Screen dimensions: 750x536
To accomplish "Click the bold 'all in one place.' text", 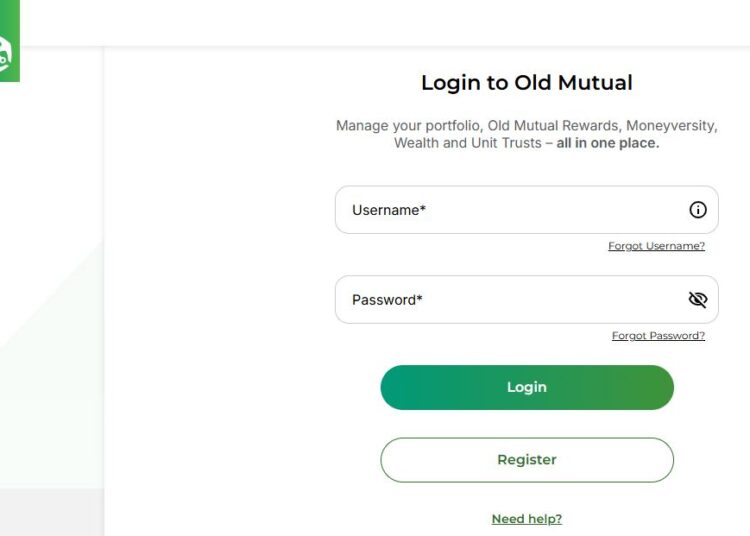I will click(x=608, y=143).
